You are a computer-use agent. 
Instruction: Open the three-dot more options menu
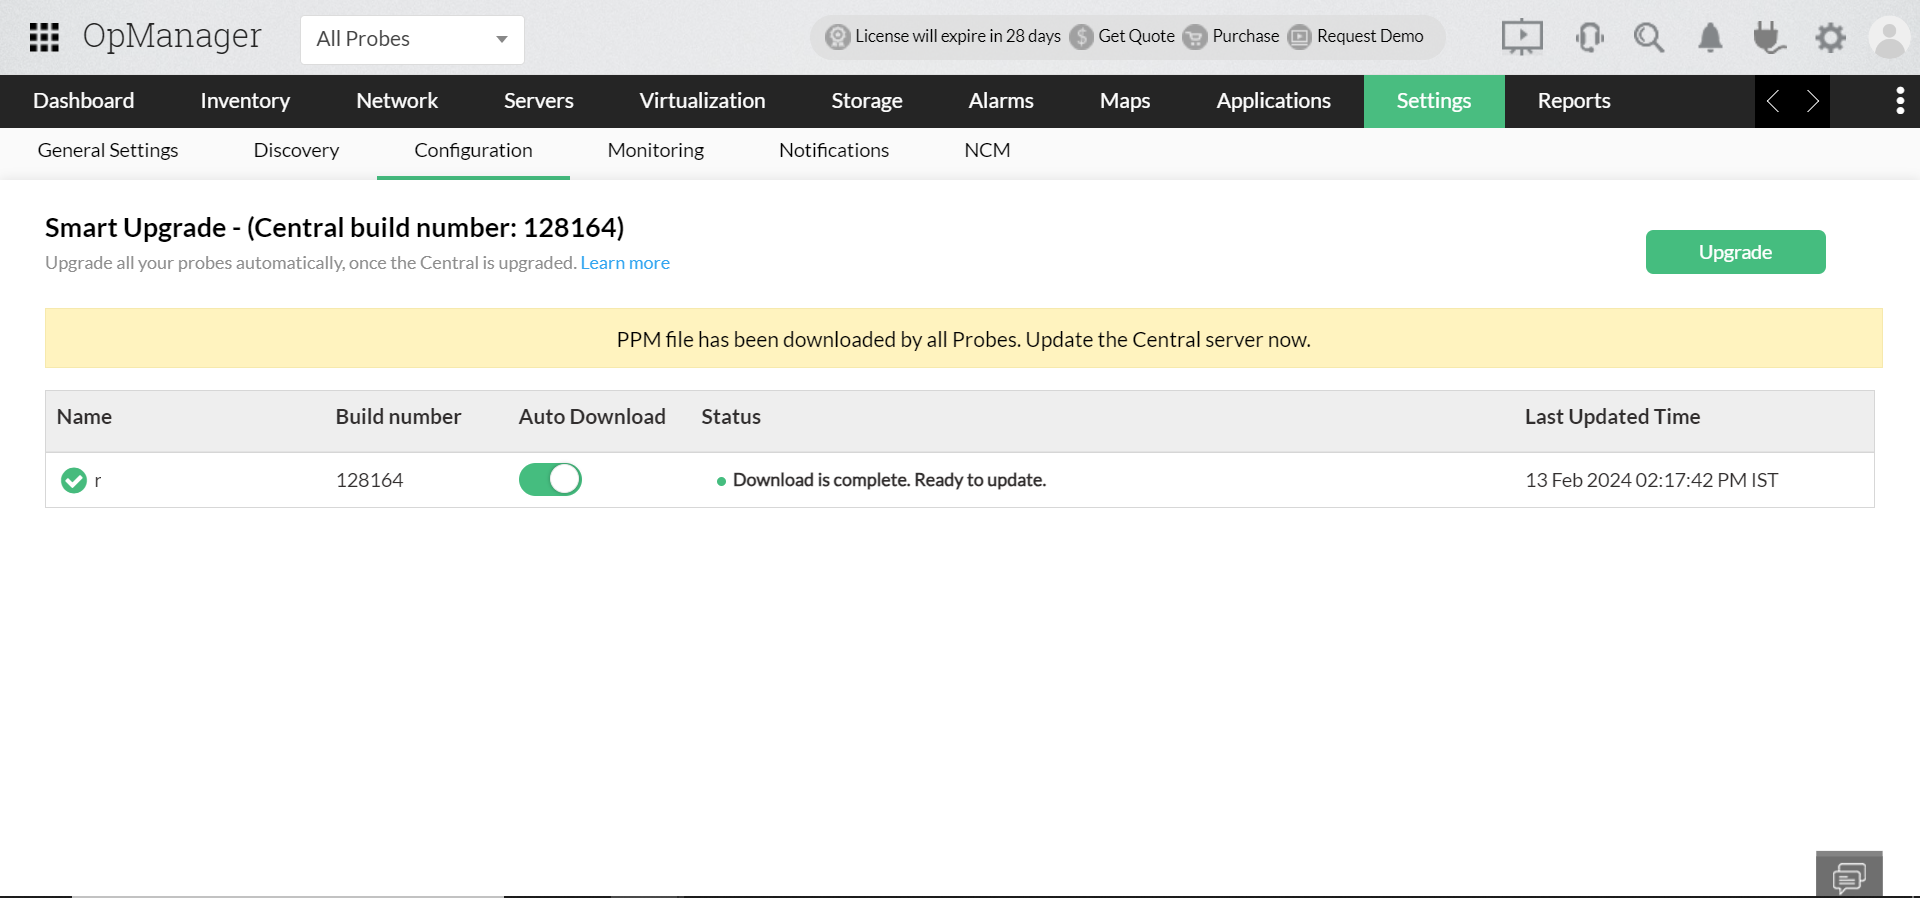point(1900,101)
